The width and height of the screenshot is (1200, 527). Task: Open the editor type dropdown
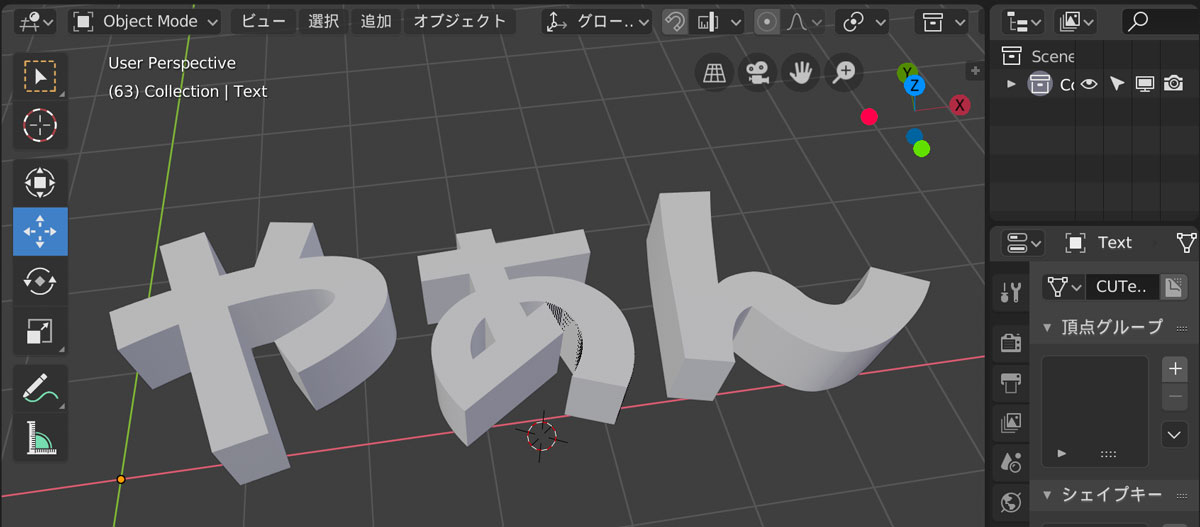(x=35, y=21)
